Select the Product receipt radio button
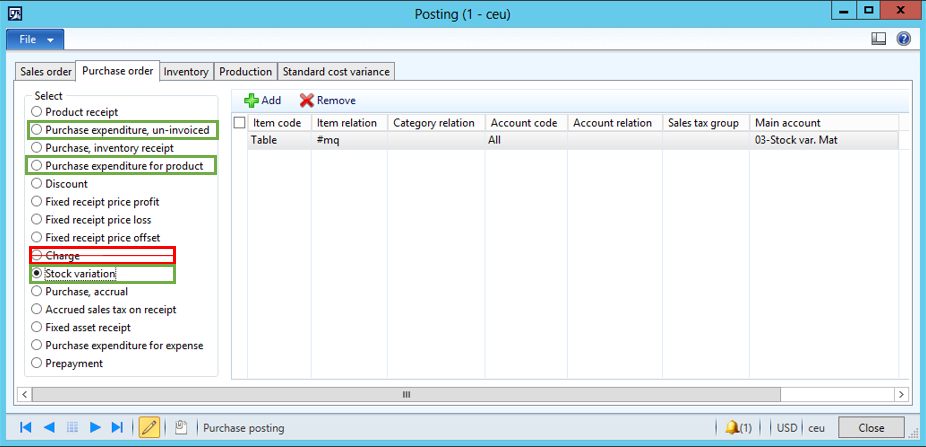The image size is (926, 447). [x=38, y=112]
